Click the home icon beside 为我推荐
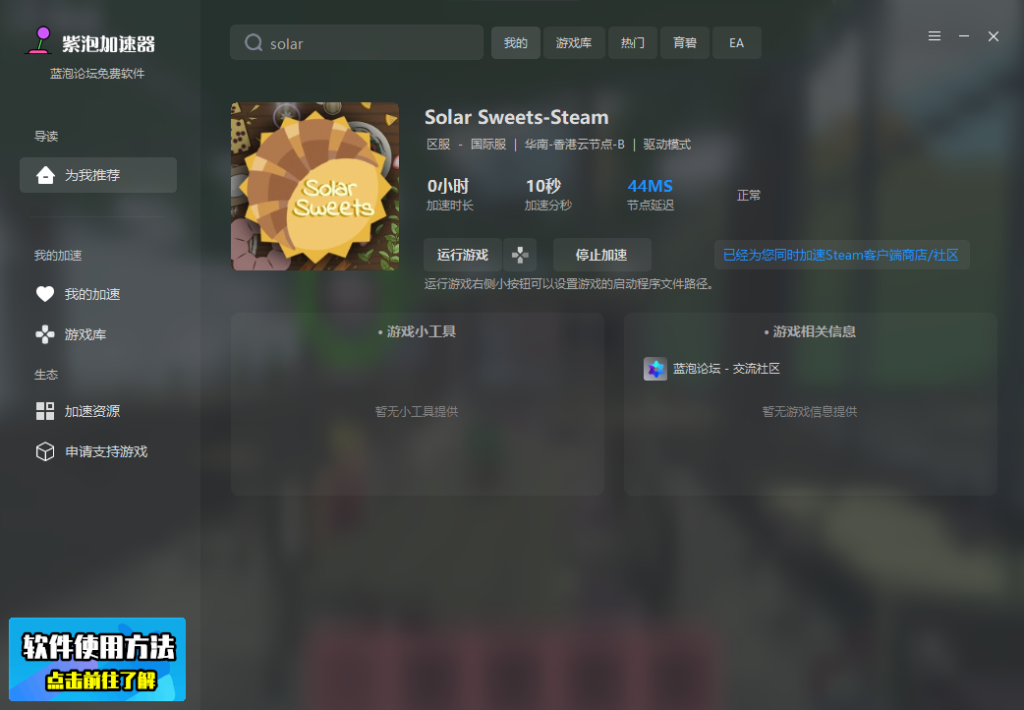This screenshot has height=710, width=1024. pos(45,175)
